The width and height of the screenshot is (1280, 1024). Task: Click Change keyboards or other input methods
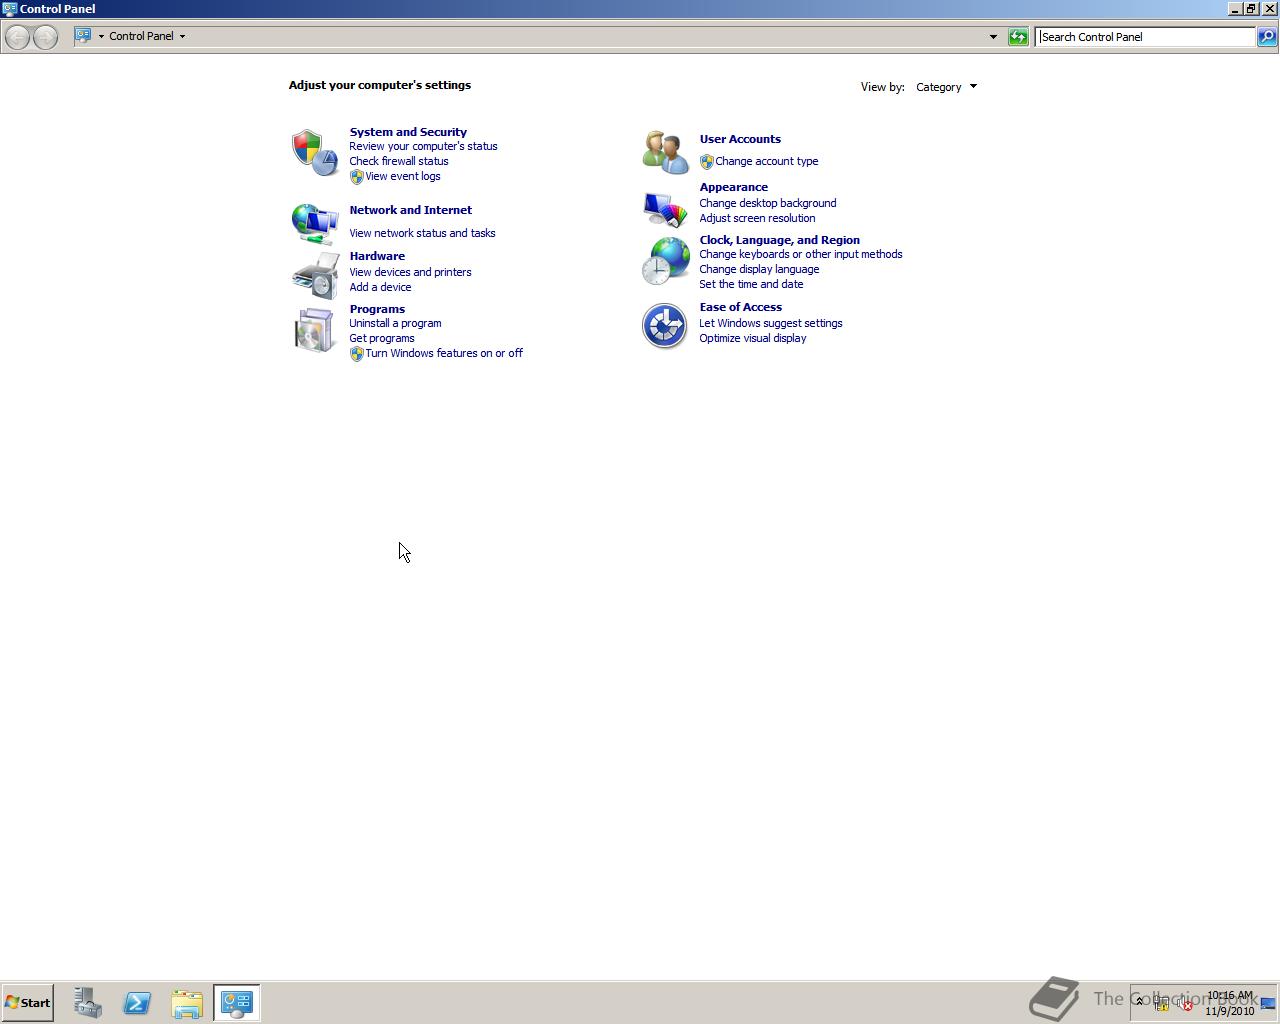(801, 254)
